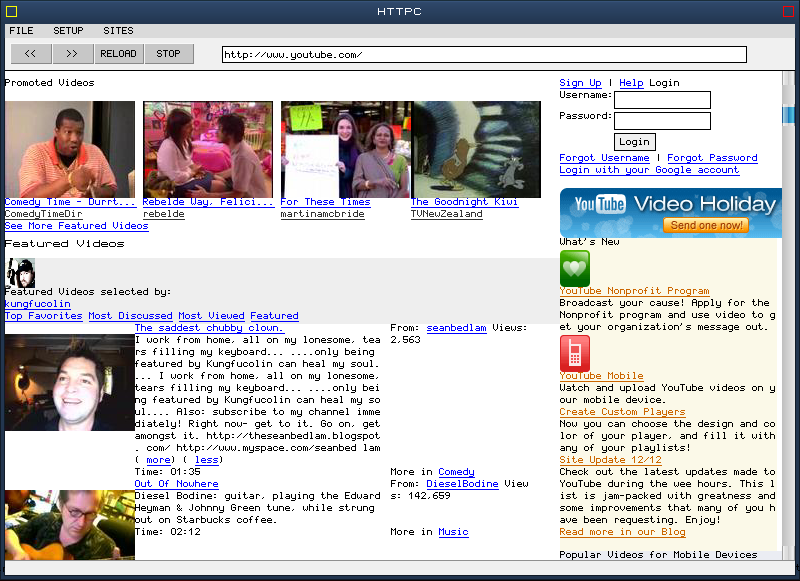
Task: Visit the ComedyTimeDir channel
Action: point(43,214)
